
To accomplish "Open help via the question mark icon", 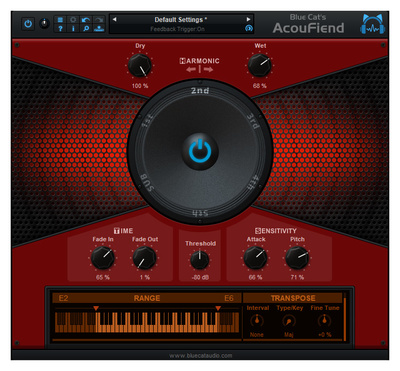I will 60,29.
